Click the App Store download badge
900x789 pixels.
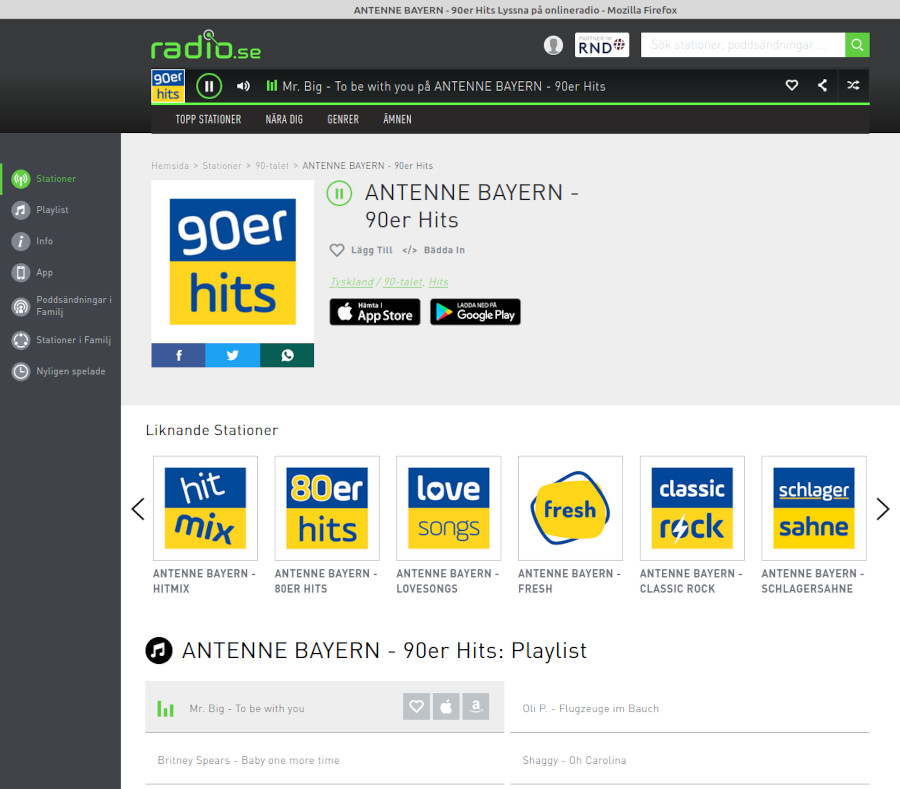point(375,312)
